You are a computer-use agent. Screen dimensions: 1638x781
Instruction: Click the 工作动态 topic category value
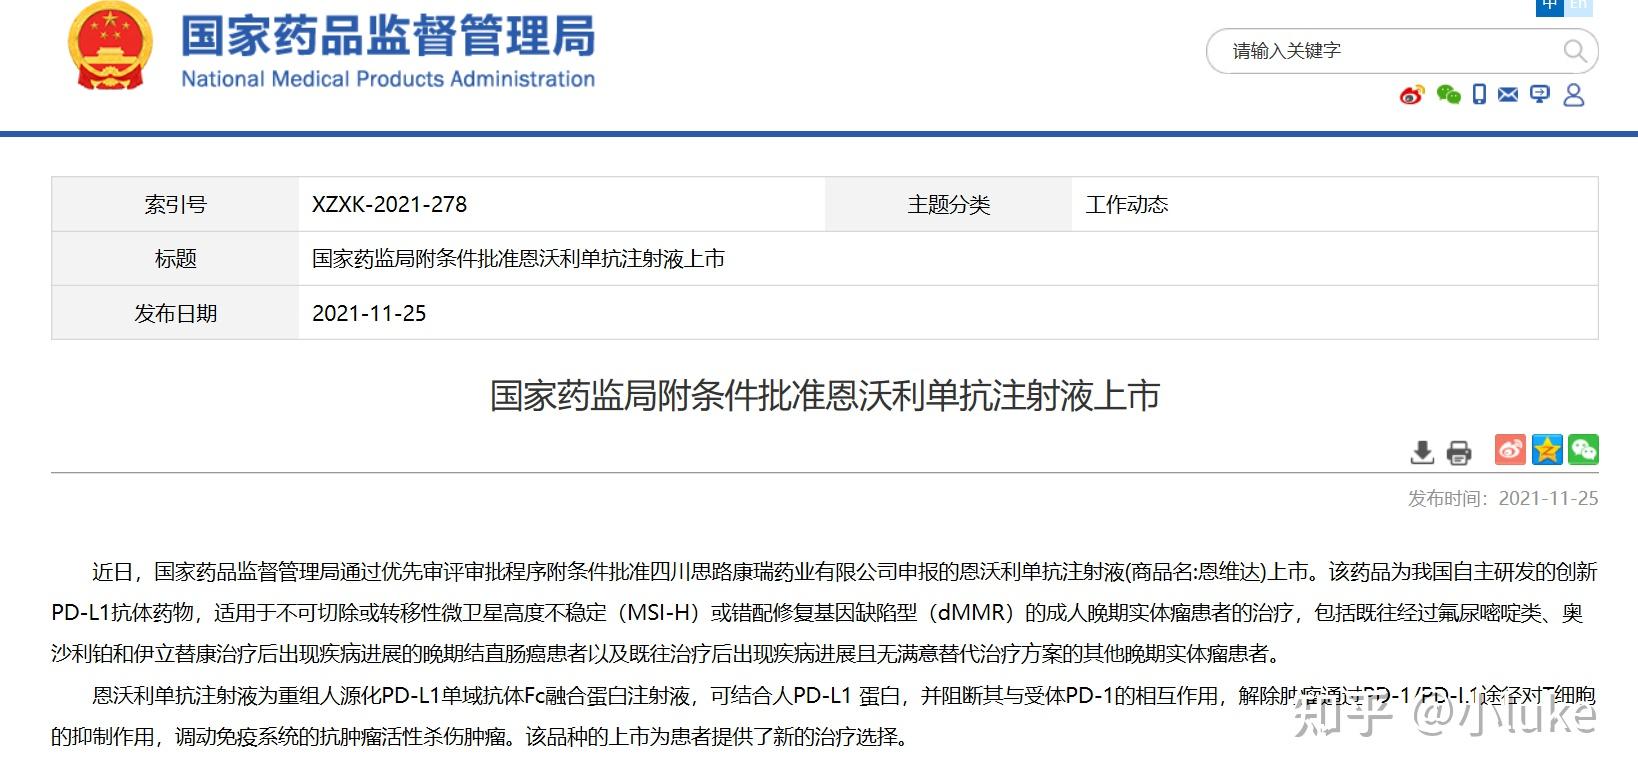click(1127, 205)
